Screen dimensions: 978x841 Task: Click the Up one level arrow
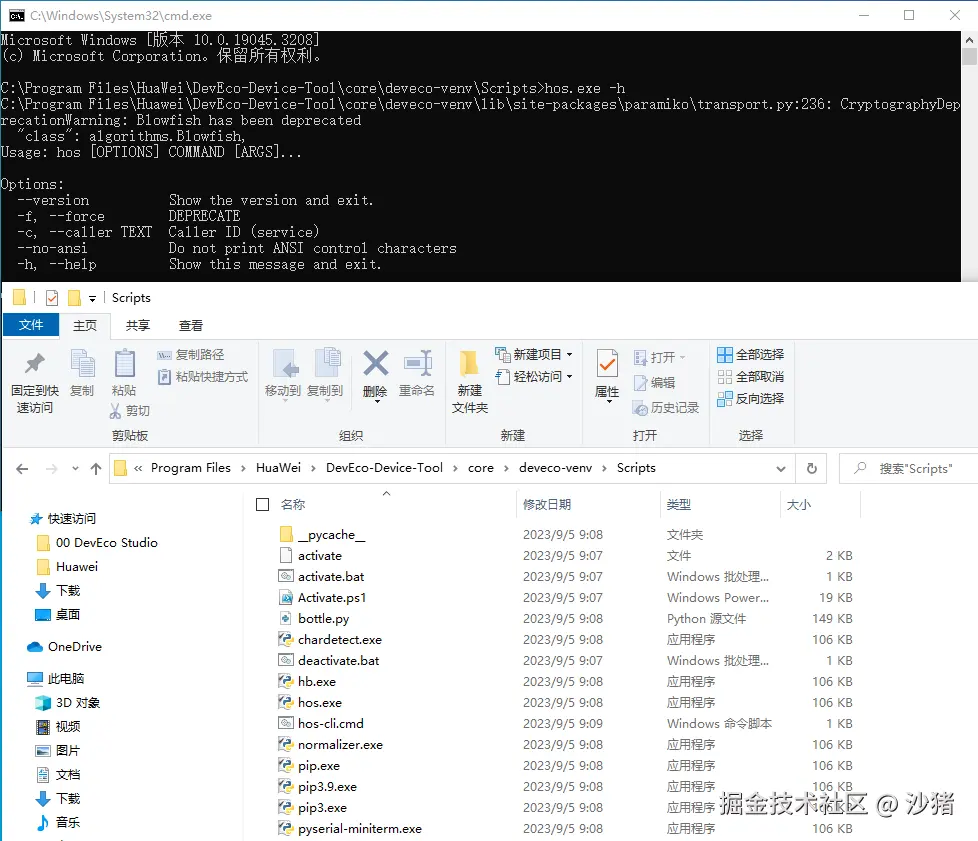pos(95,469)
